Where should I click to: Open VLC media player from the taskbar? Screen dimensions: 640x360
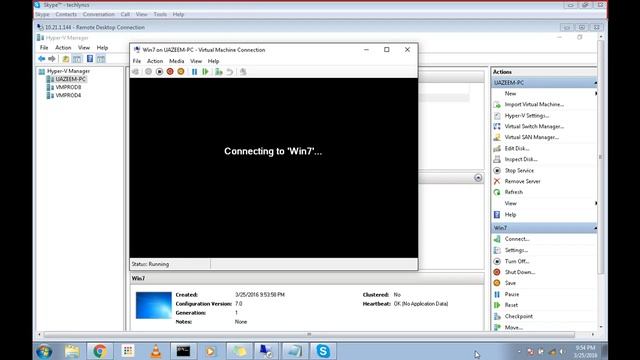point(156,351)
